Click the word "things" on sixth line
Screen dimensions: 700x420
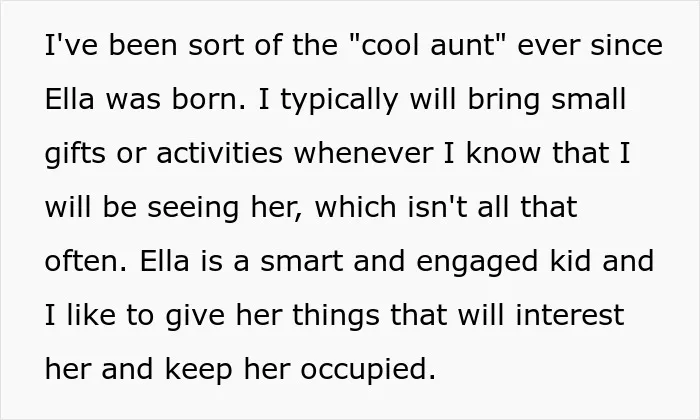[336, 317]
